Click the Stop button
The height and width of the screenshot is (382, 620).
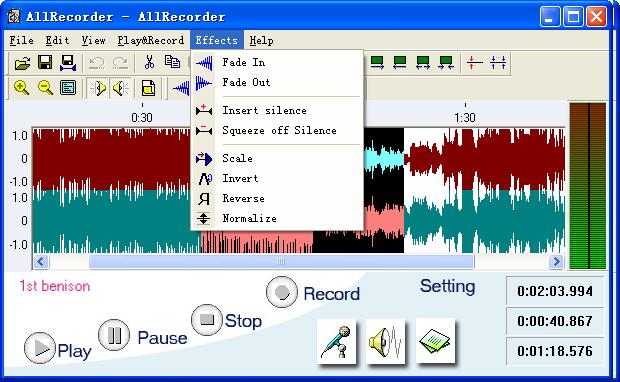pyautogui.click(x=207, y=320)
